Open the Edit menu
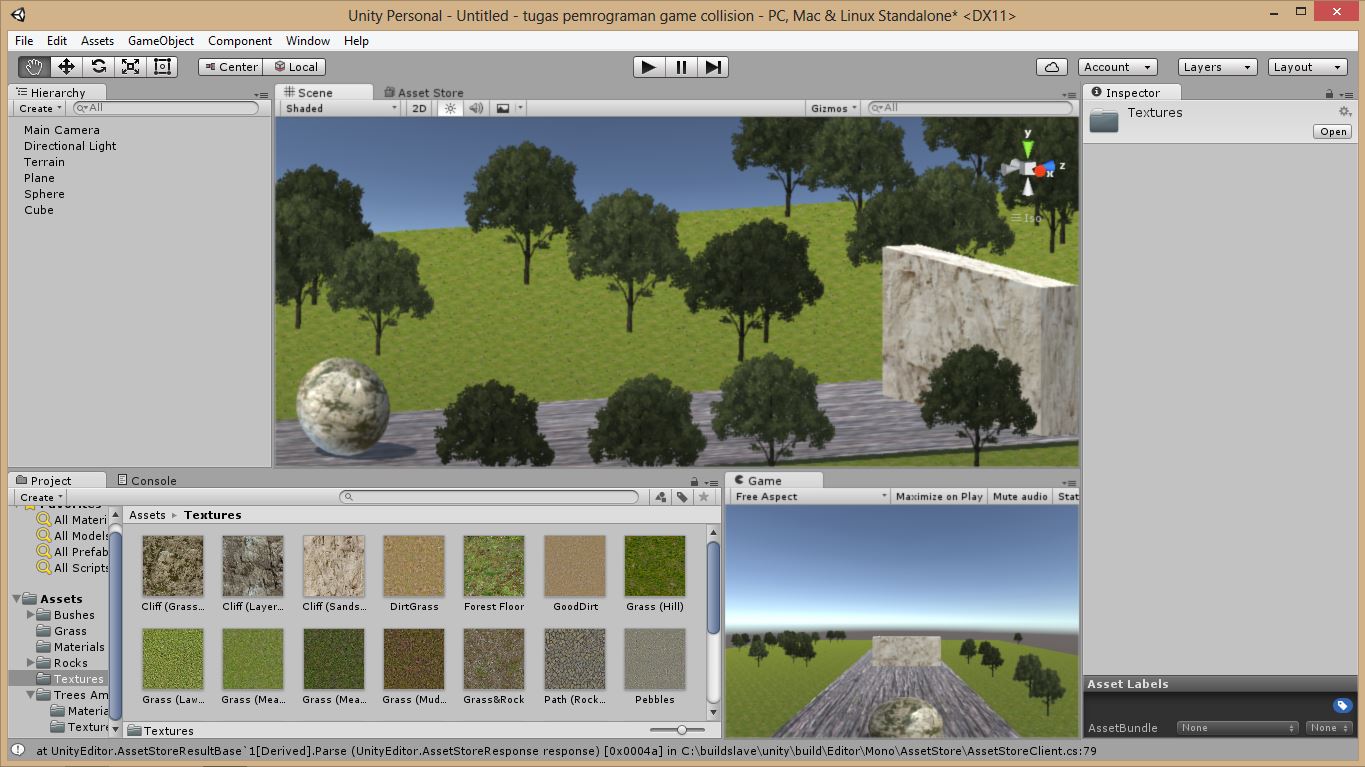Viewport: 1365px width, 767px height. pyautogui.click(x=57, y=41)
